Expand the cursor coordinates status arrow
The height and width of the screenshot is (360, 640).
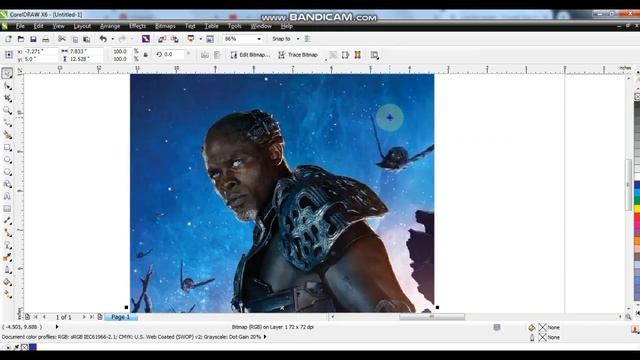[x=57, y=327]
